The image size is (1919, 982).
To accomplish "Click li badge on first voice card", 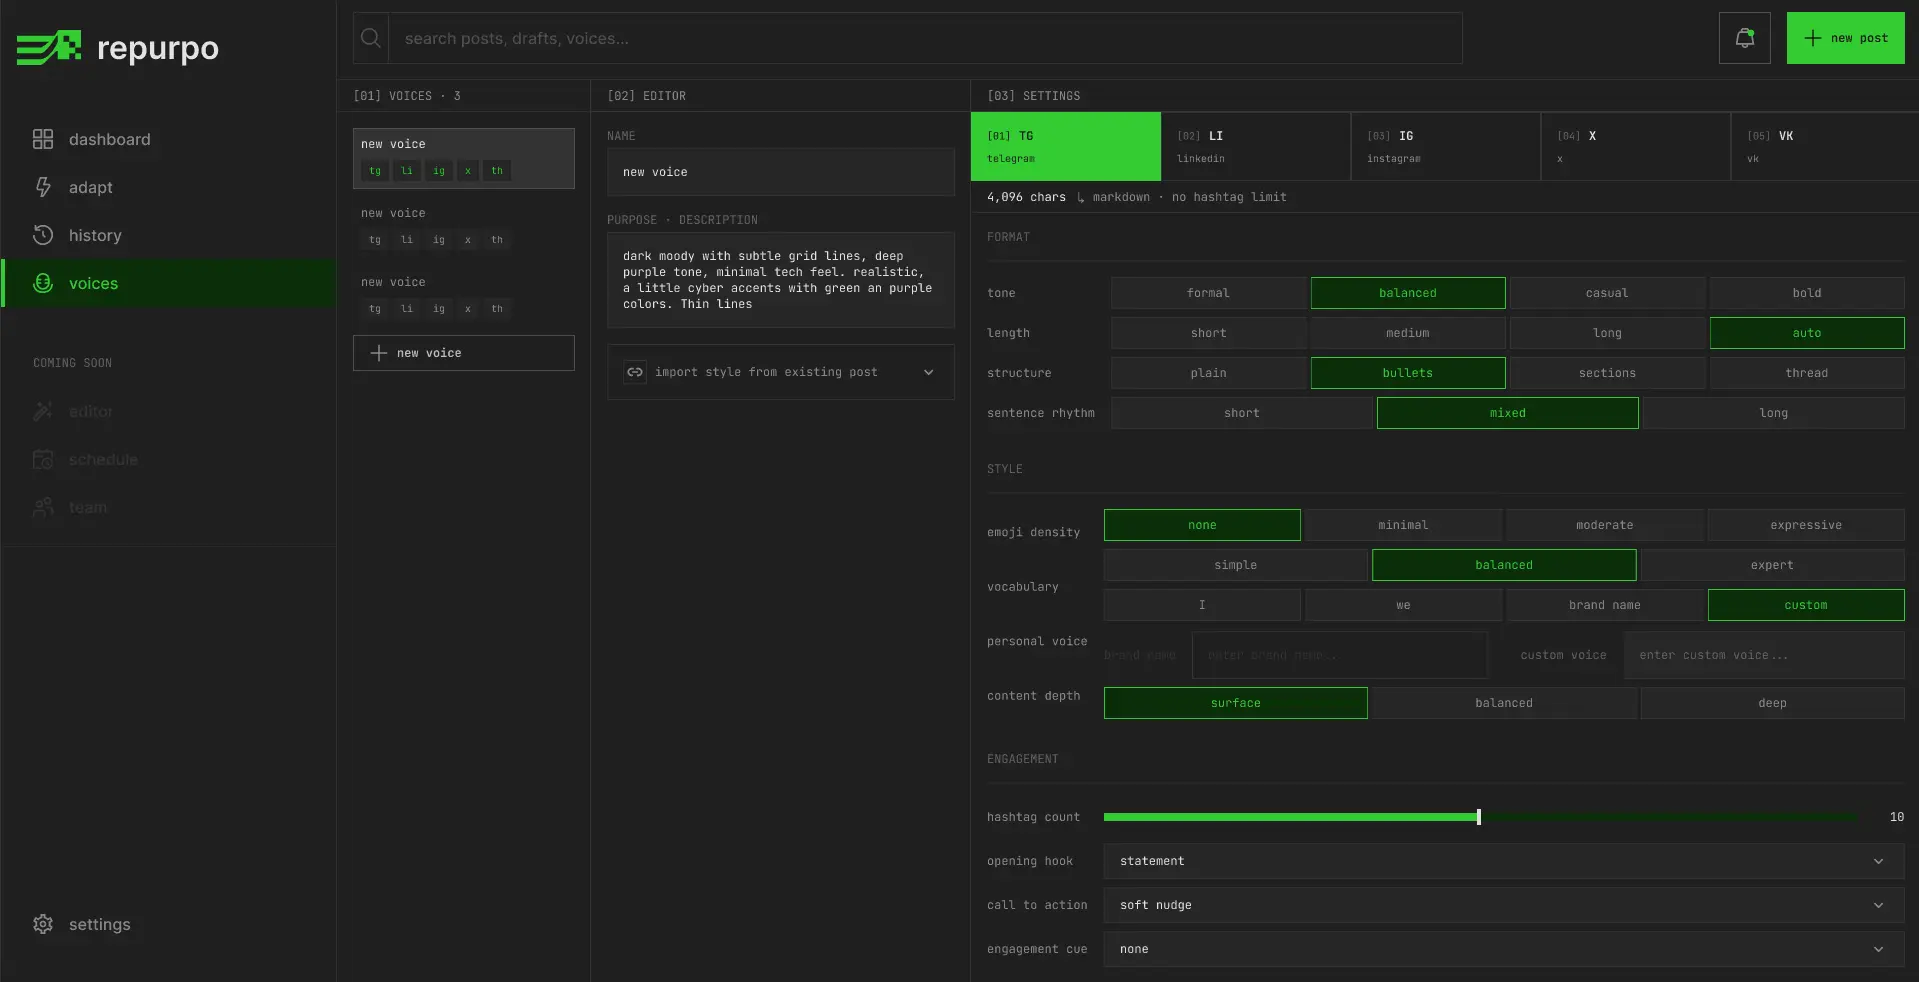I will pyautogui.click(x=407, y=171).
